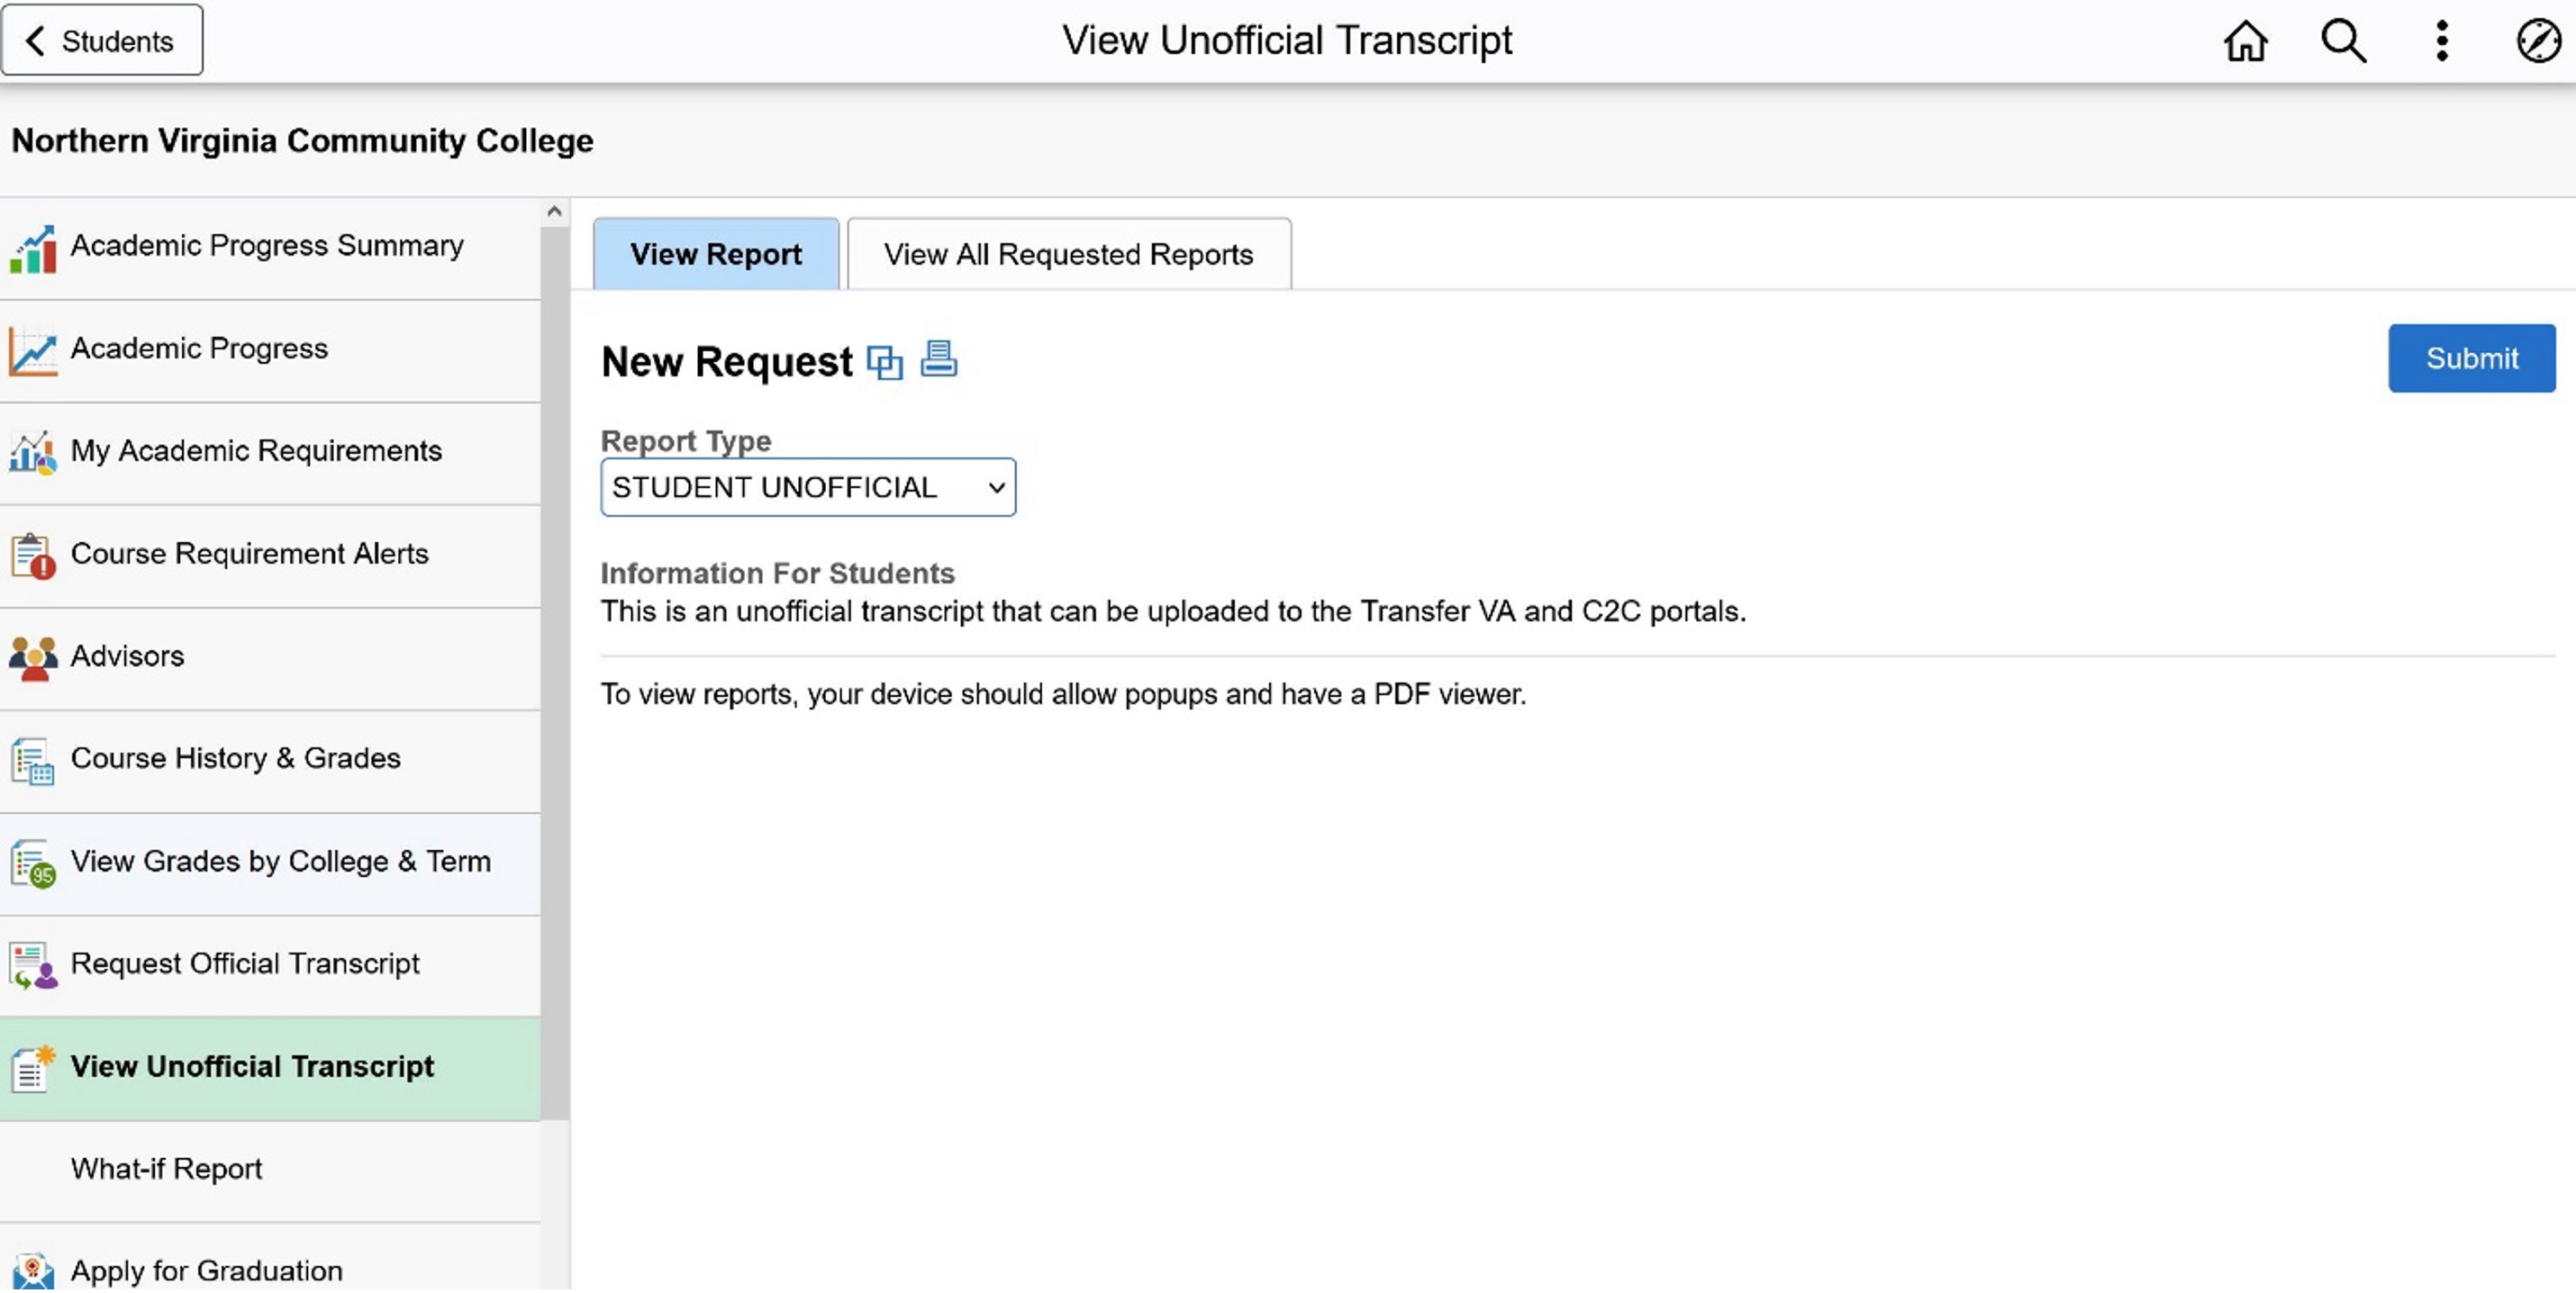Switch to the View Report tab
Screen dimensions: 2576x1293
(716, 254)
